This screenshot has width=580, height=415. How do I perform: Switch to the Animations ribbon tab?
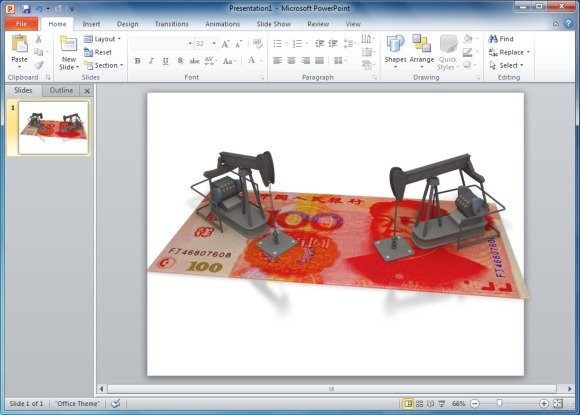click(x=222, y=24)
